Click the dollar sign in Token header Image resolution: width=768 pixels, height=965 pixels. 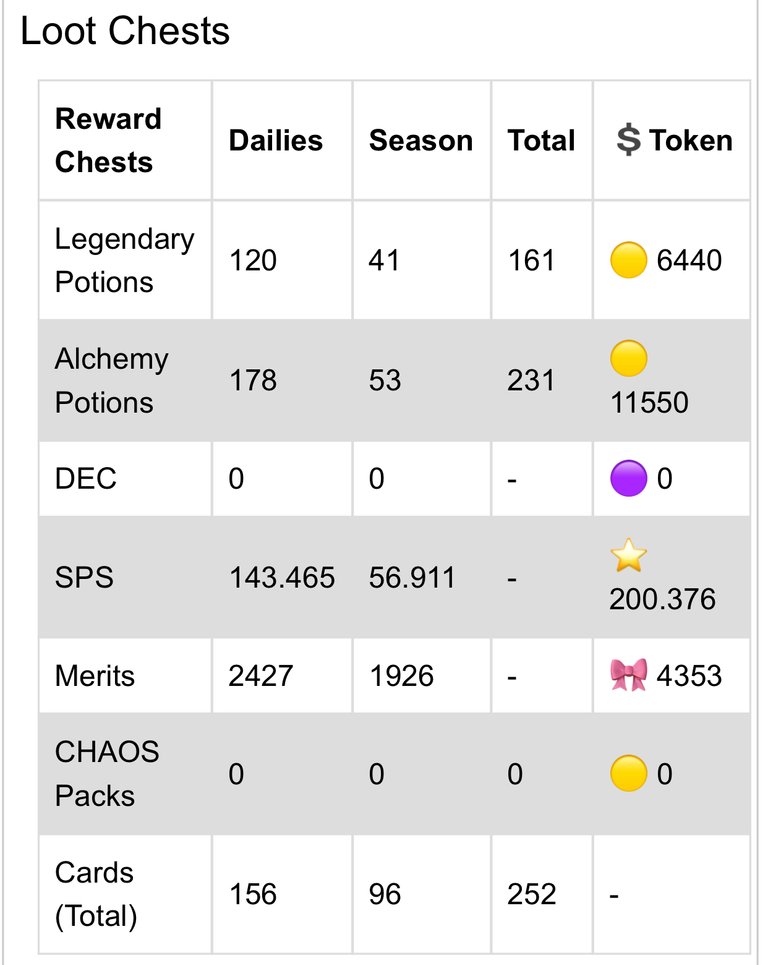[x=628, y=140]
